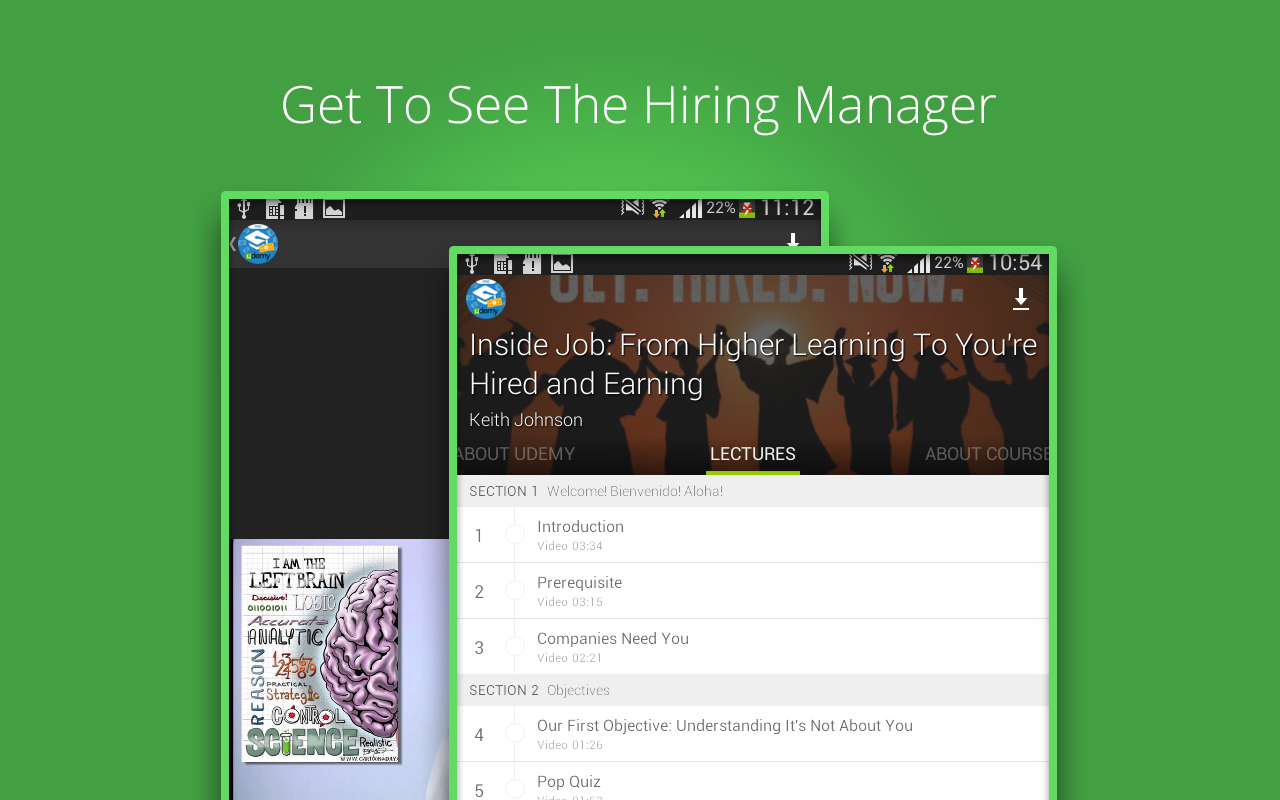Viewport: 1280px width, 800px height.
Task: Tap the progress circle for Prerequisite lecture
Action: (x=515, y=591)
